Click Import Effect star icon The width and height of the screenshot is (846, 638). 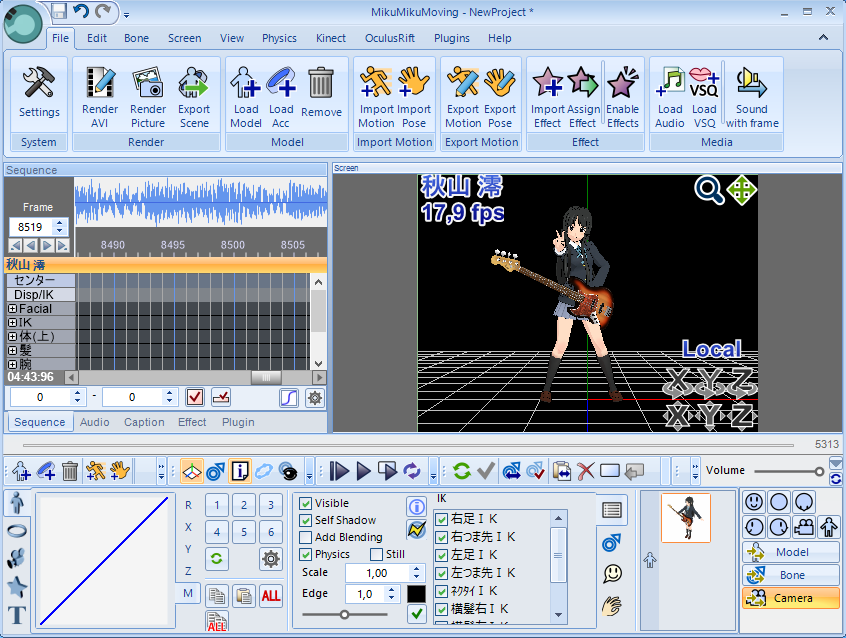click(x=548, y=82)
